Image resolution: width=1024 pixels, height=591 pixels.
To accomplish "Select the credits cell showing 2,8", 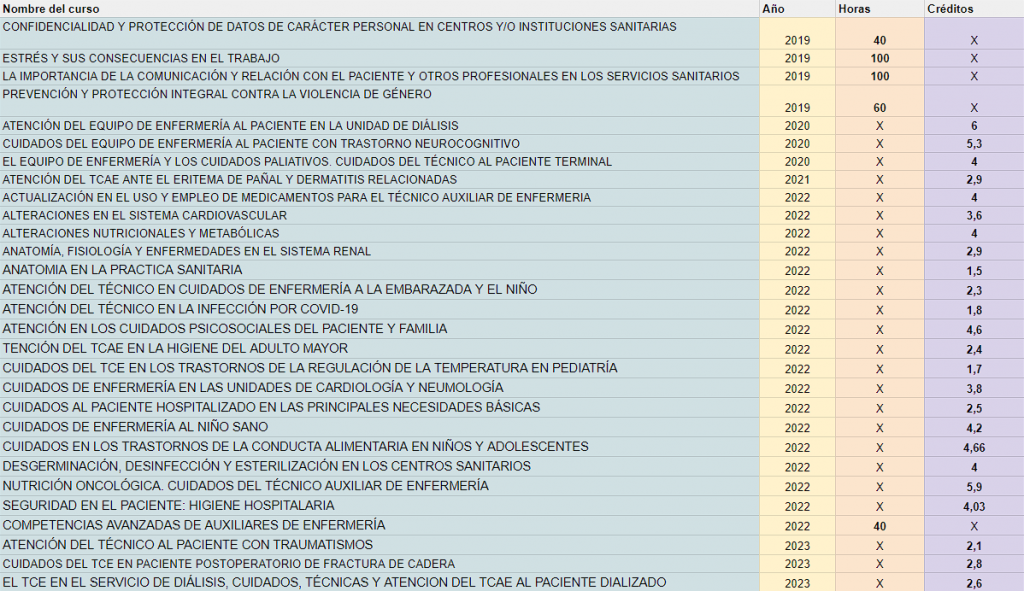I will [973, 565].
